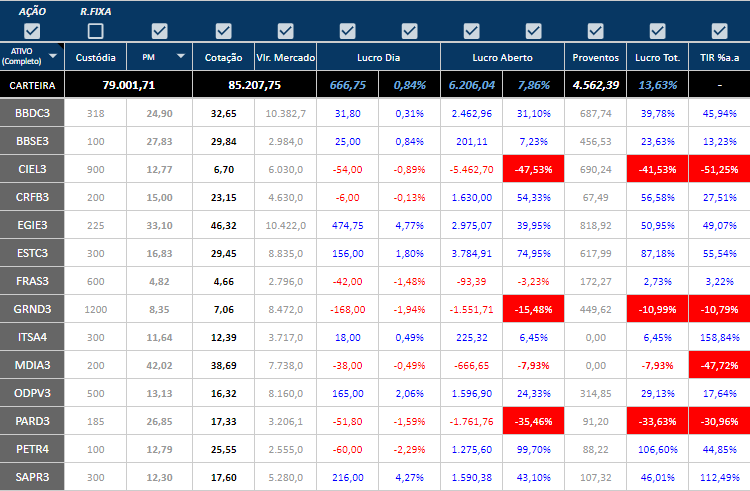
Task: Click the CIEL3 ticker row
Action: (32, 169)
